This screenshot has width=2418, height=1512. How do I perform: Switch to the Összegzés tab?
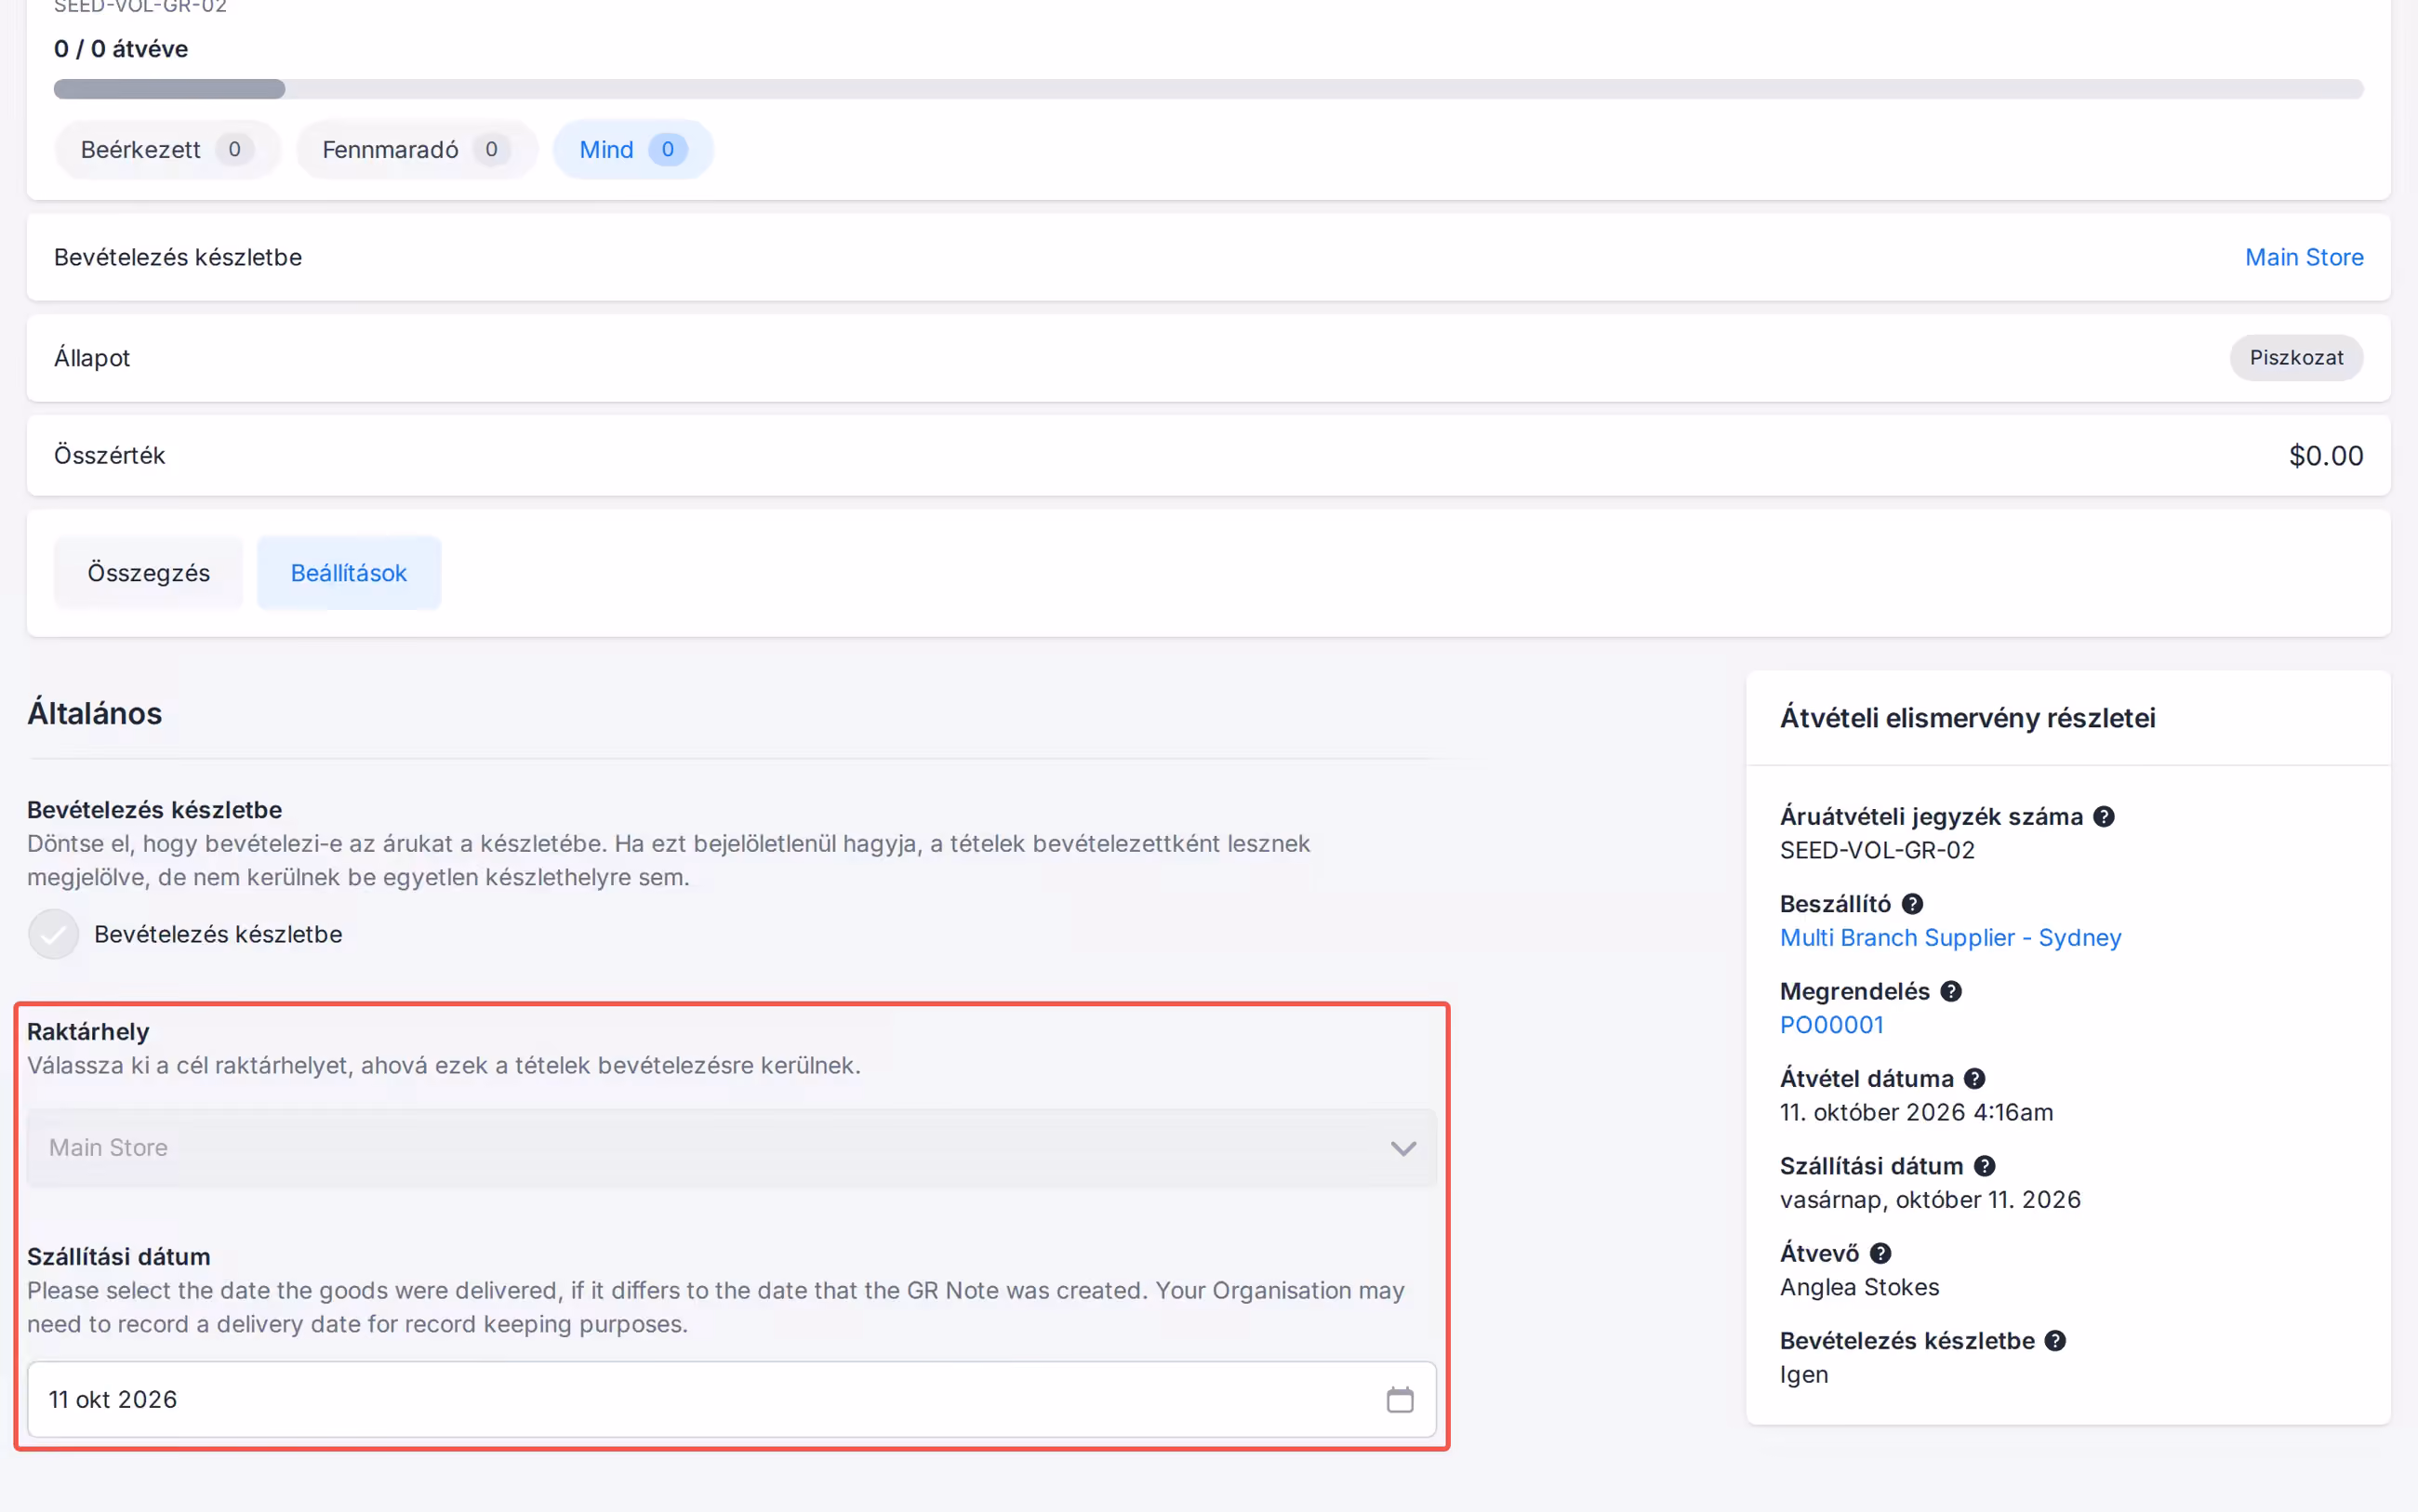click(149, 573)
